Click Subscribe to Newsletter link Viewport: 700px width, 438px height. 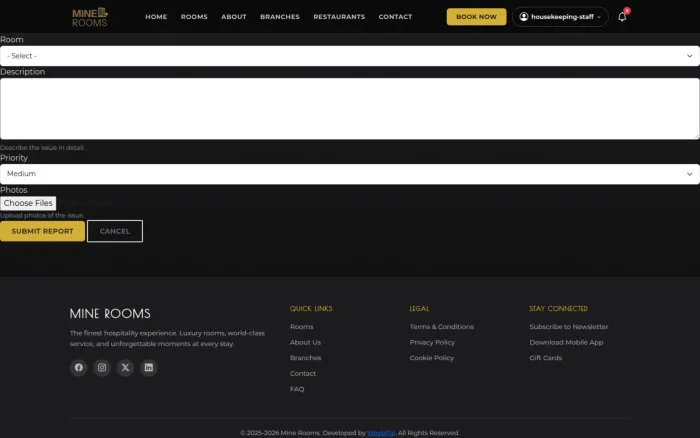[x=569, y=327]
